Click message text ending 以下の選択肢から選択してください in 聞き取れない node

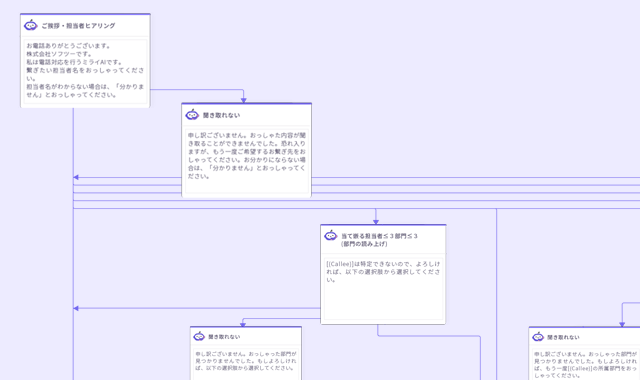(246, 361)
